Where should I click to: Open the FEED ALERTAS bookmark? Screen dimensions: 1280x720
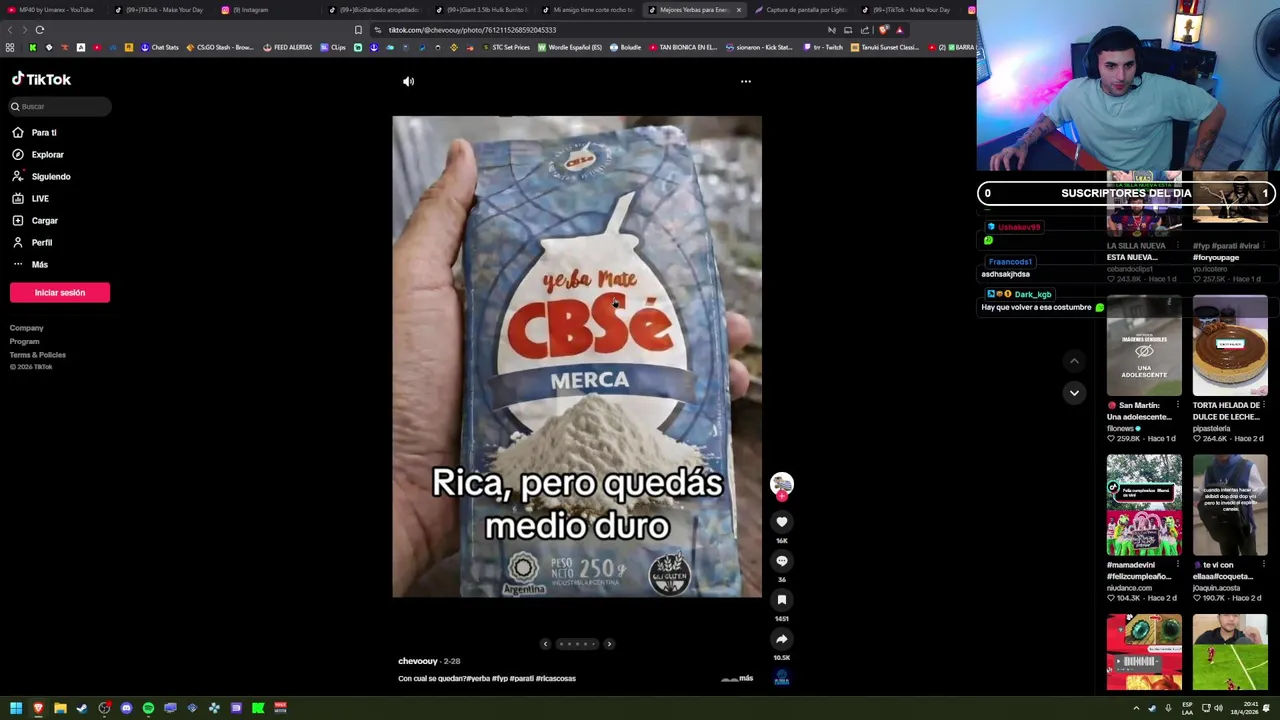pos(288,47)
